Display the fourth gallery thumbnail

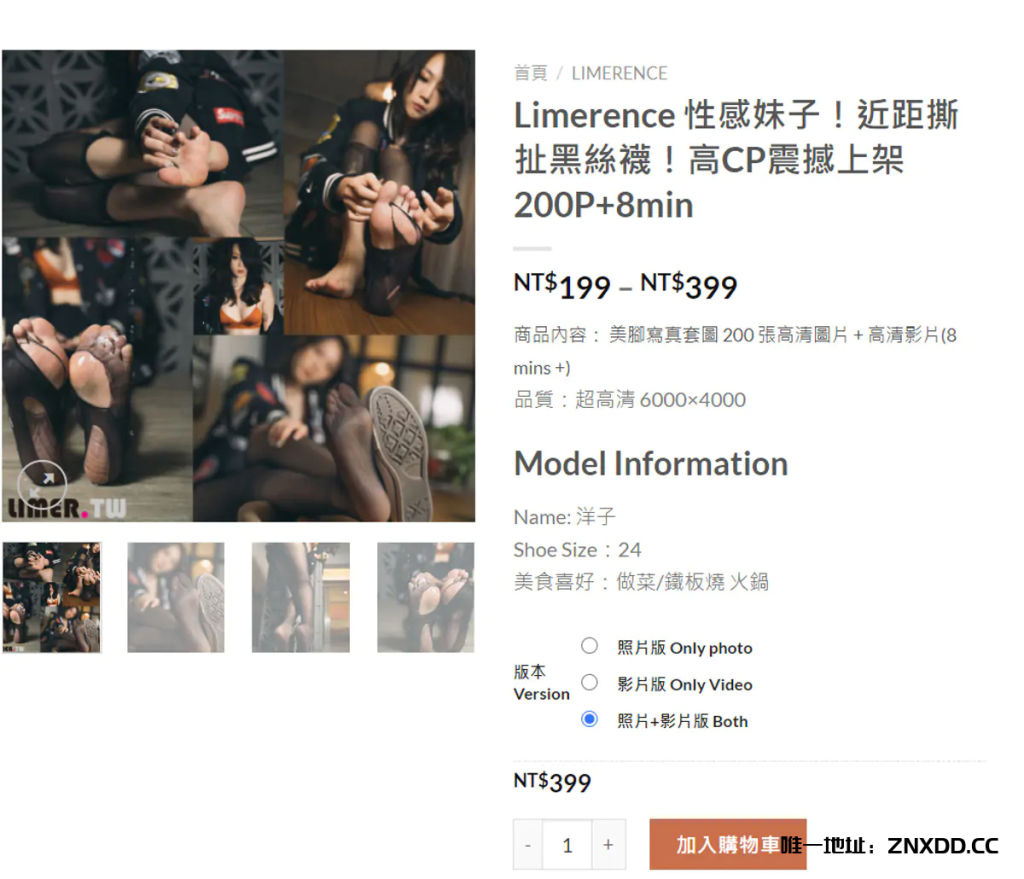tap(426, 597)
